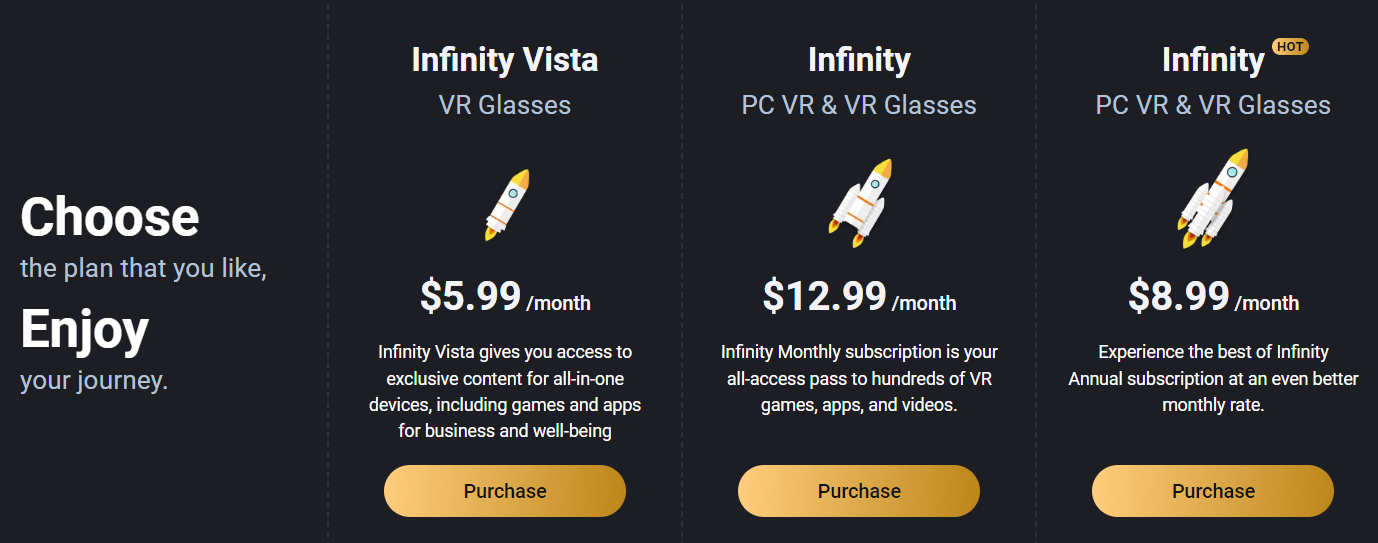Click the triple-booster rocket above $8.99
The image size is (1378, 543).
click(1213, 199)
